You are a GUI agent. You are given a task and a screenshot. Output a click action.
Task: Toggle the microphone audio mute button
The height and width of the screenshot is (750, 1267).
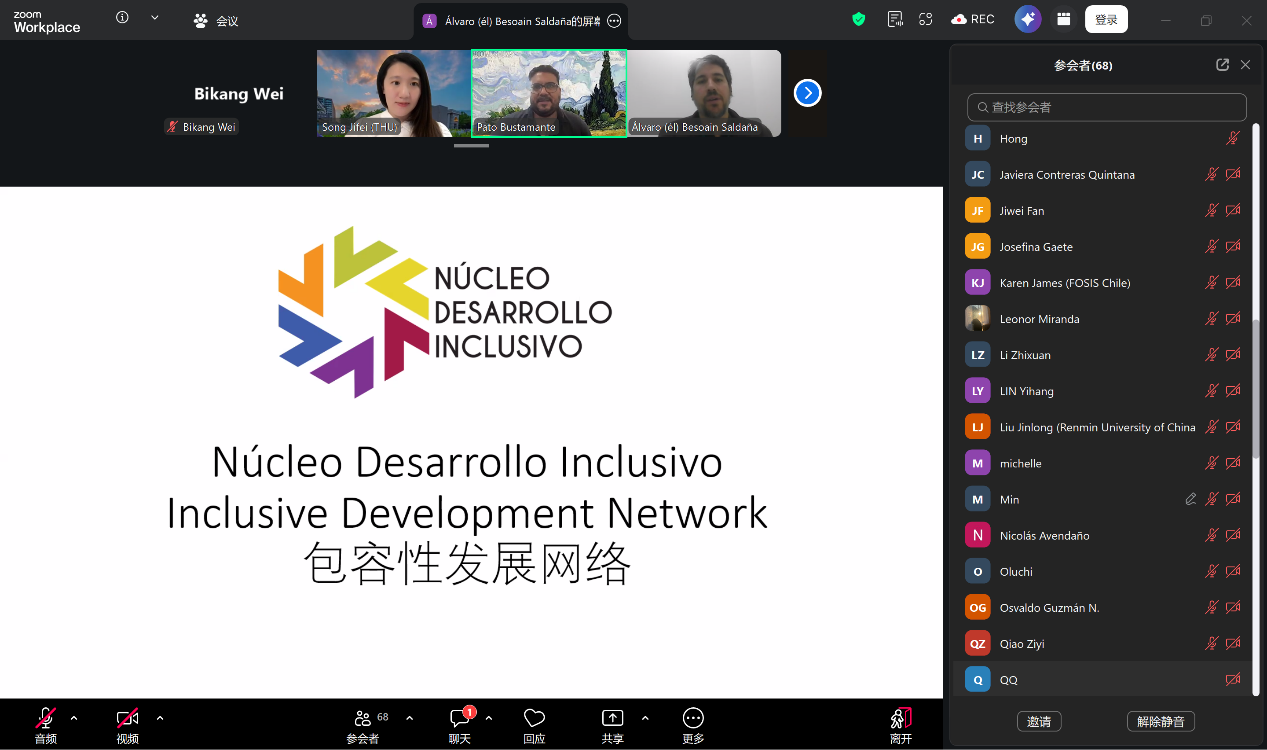(x=46, y=718)
